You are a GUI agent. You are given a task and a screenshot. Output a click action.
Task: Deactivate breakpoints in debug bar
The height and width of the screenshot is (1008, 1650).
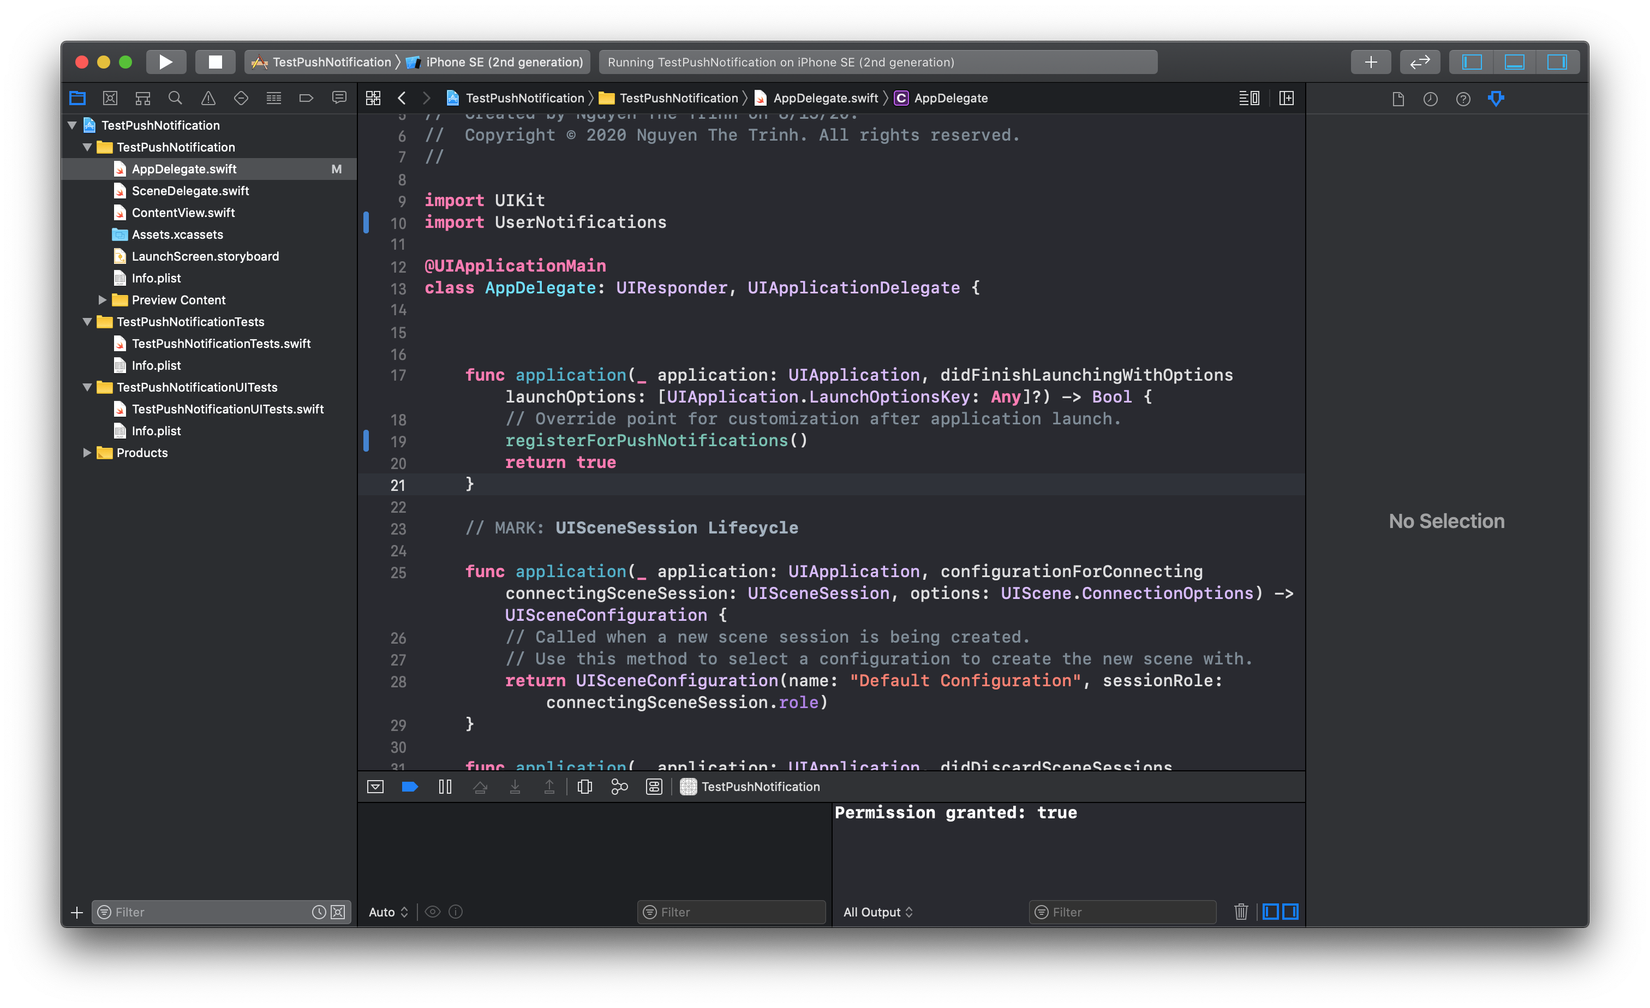point(410,787)
